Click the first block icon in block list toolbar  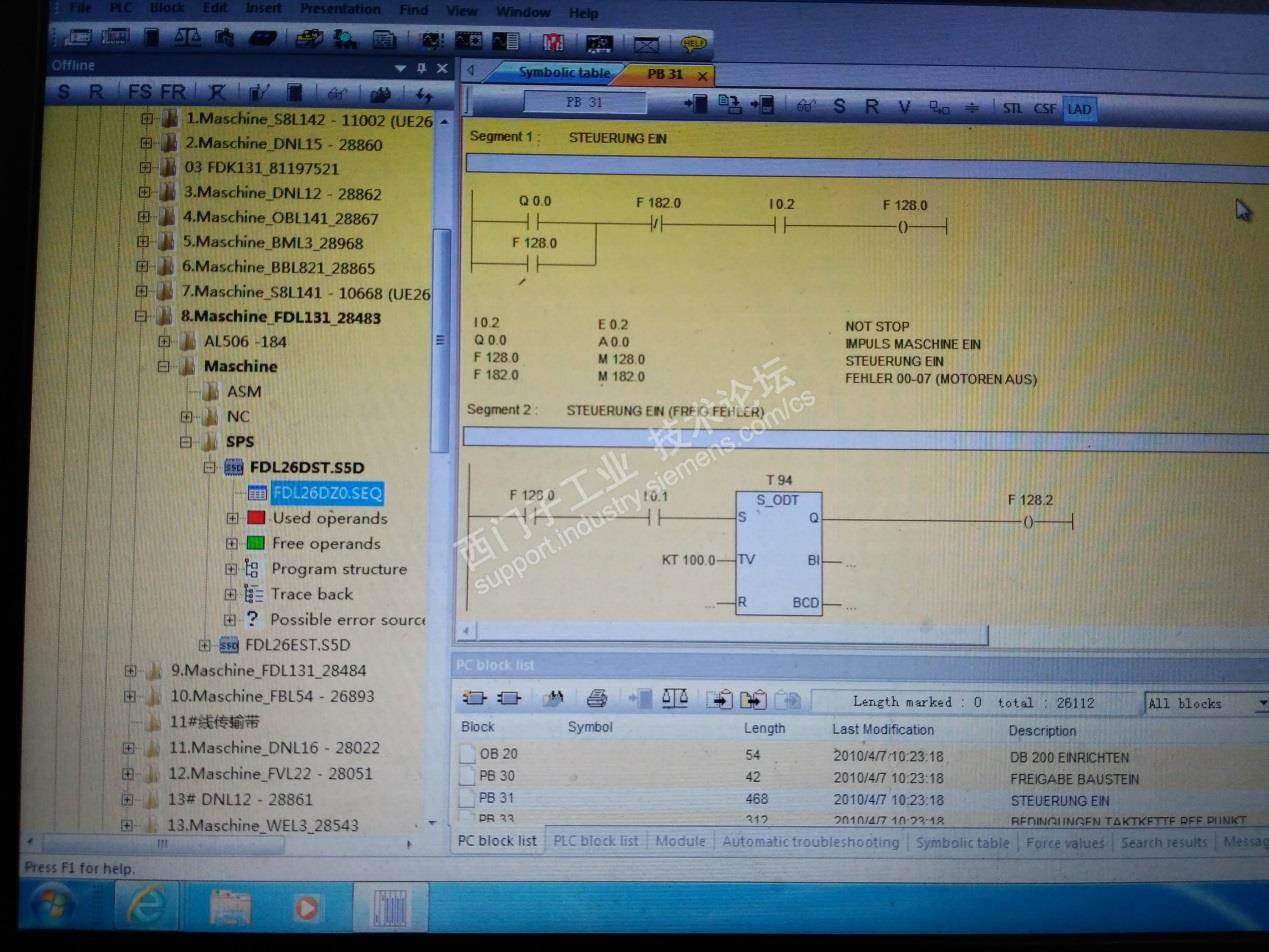pos(474,698)
